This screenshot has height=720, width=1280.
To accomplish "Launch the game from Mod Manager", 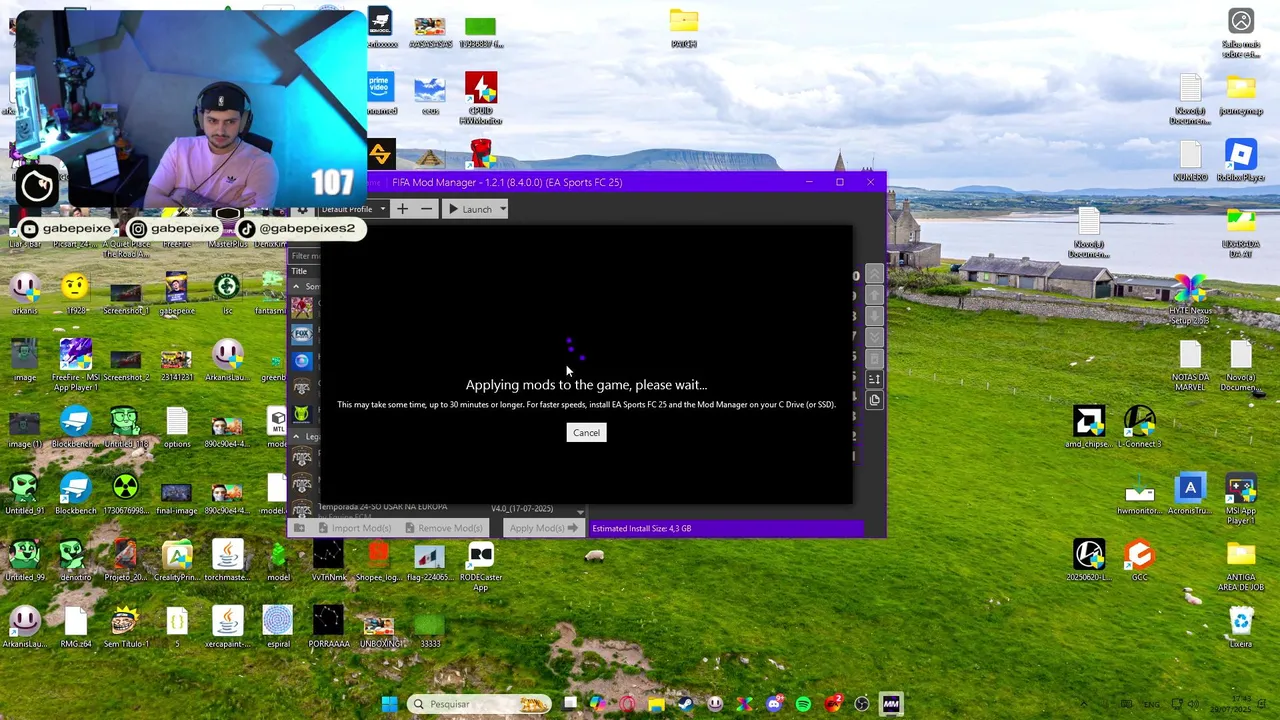I will (x=470, y=209).
